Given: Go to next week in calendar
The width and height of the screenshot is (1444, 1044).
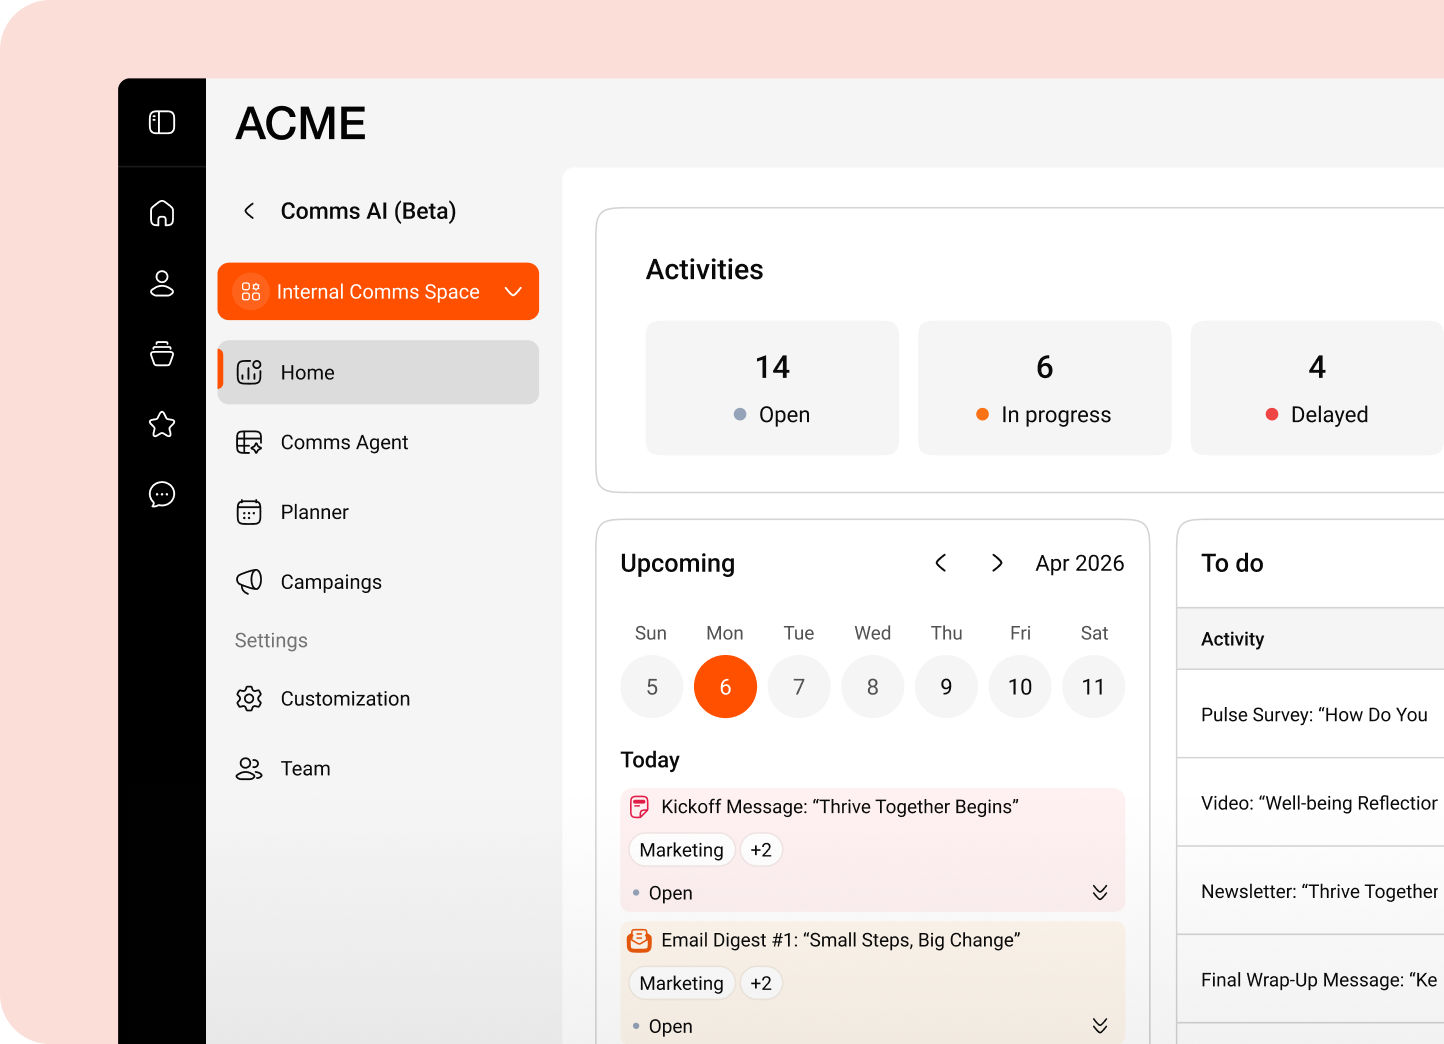Looking at the screenshot, I should click(x=996, y=563).
